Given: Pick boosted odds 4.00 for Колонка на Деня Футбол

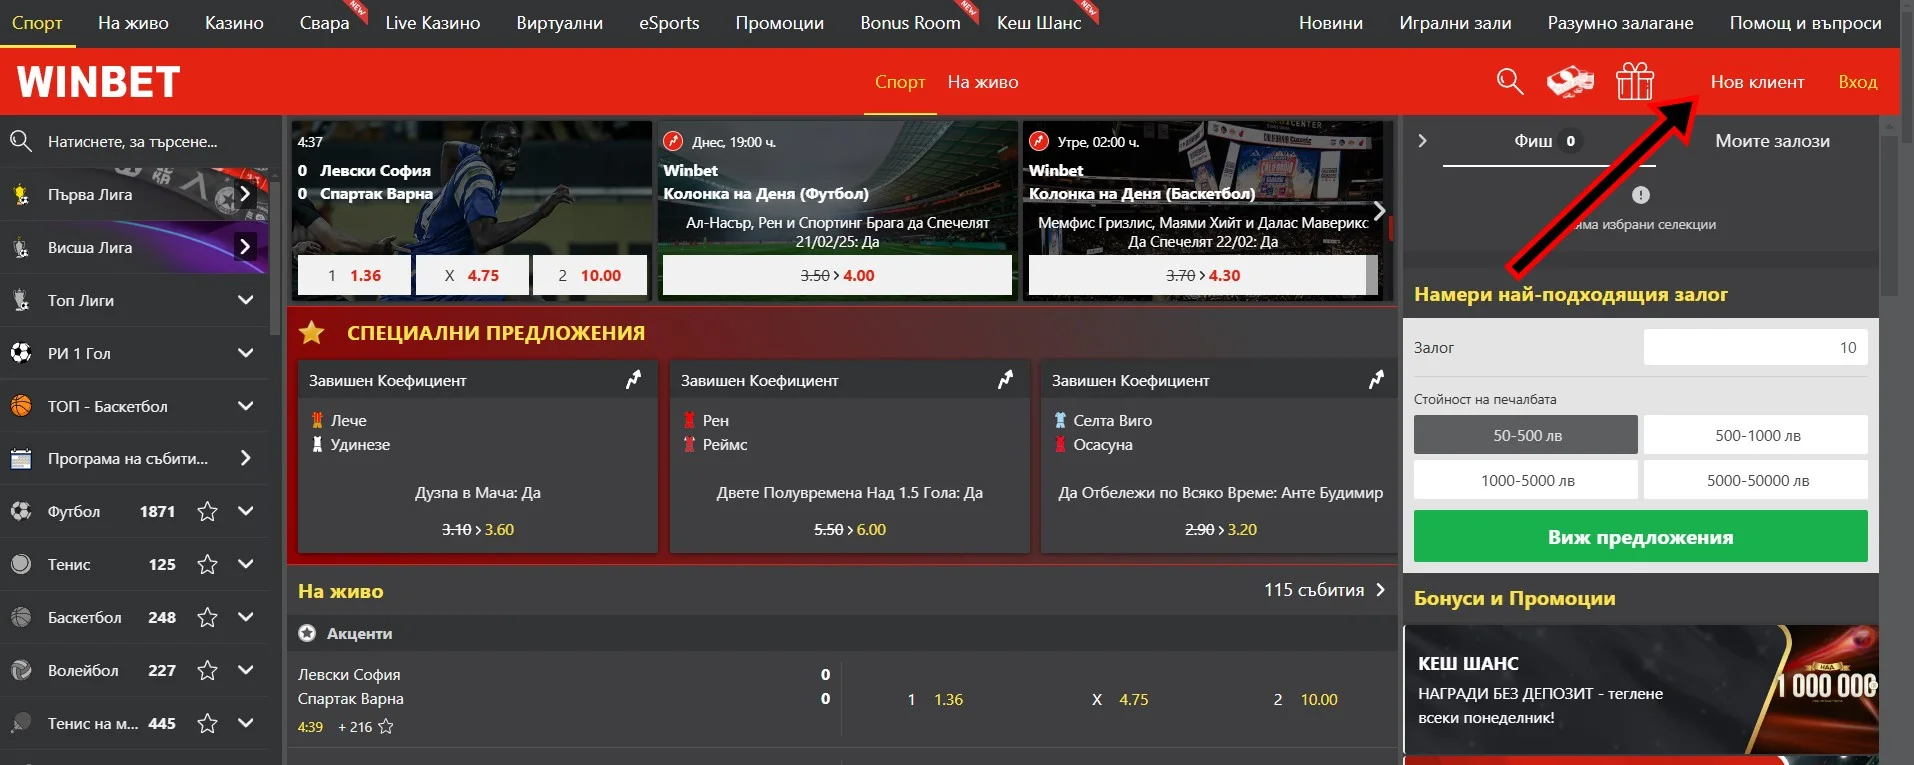Looking at the screenshot, I should pos(837,275).
